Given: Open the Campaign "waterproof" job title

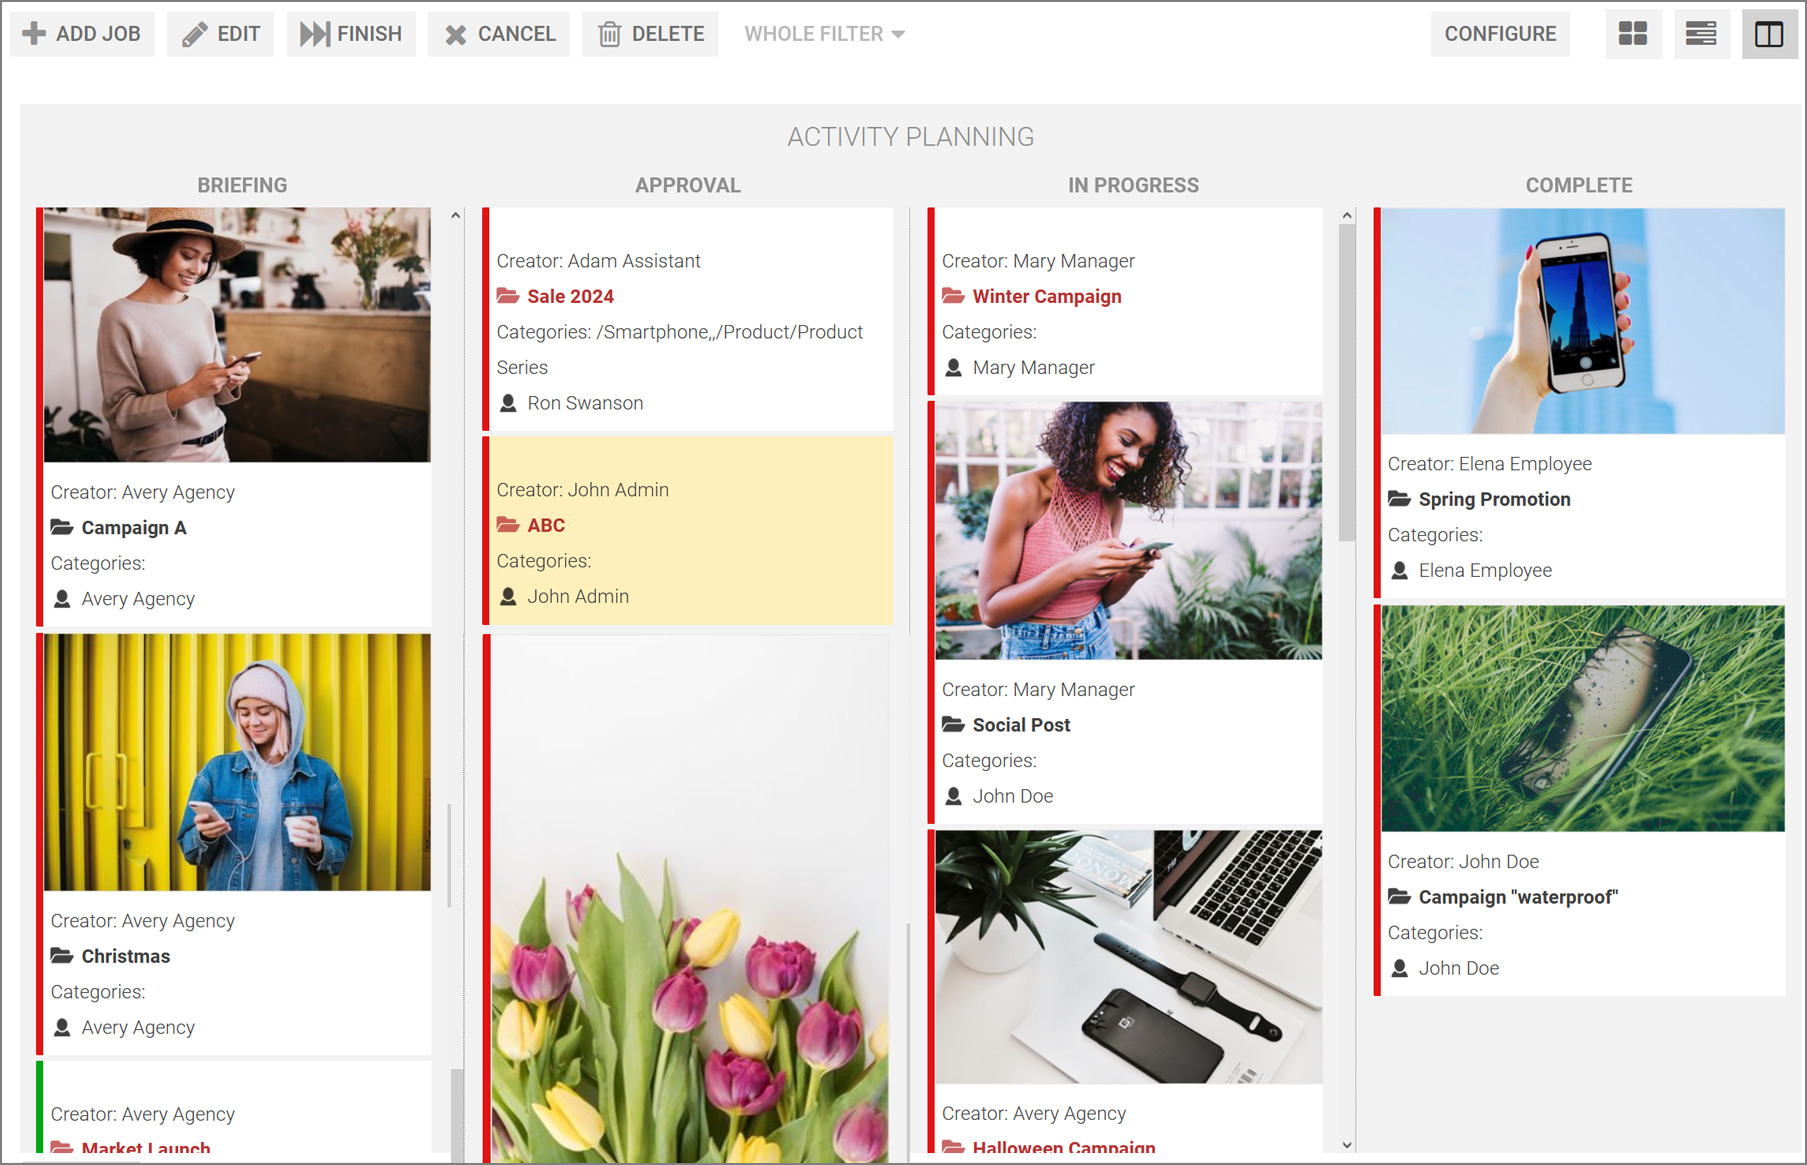Looking at the screenshot, I should point(1518,897).
